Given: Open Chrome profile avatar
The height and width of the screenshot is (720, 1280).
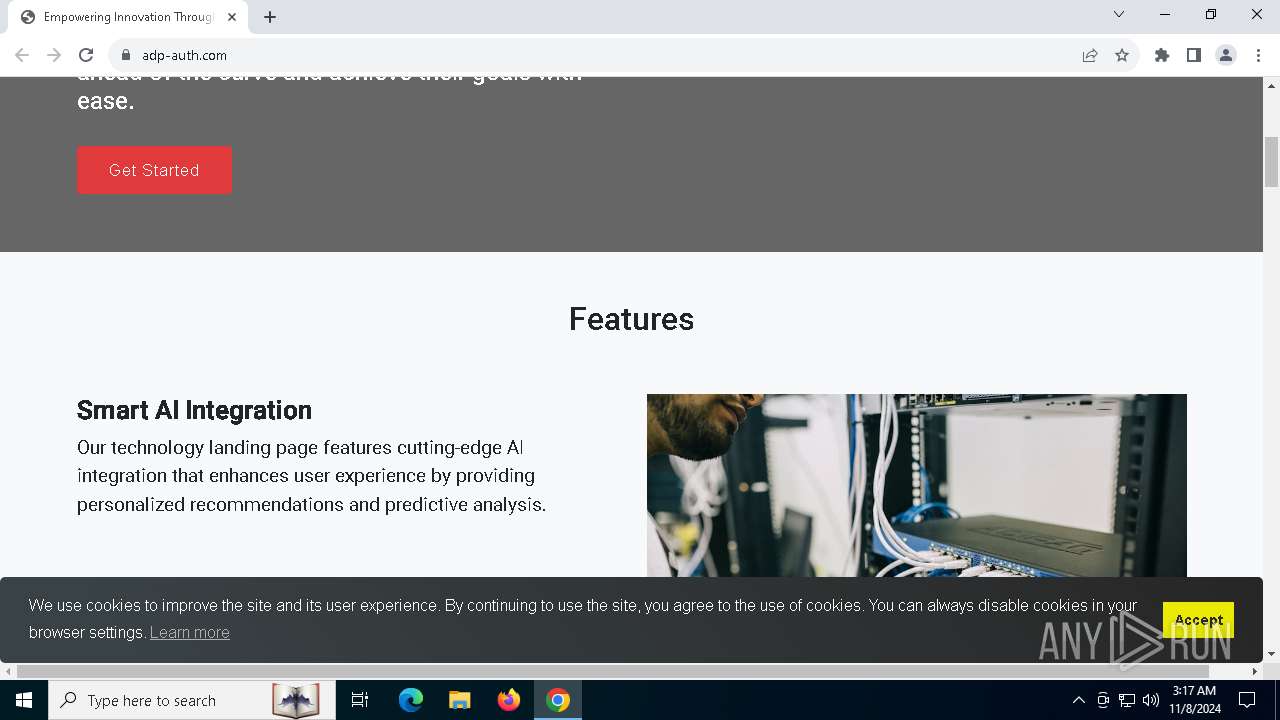Looking at the screenshot, I should [1226, 55].
